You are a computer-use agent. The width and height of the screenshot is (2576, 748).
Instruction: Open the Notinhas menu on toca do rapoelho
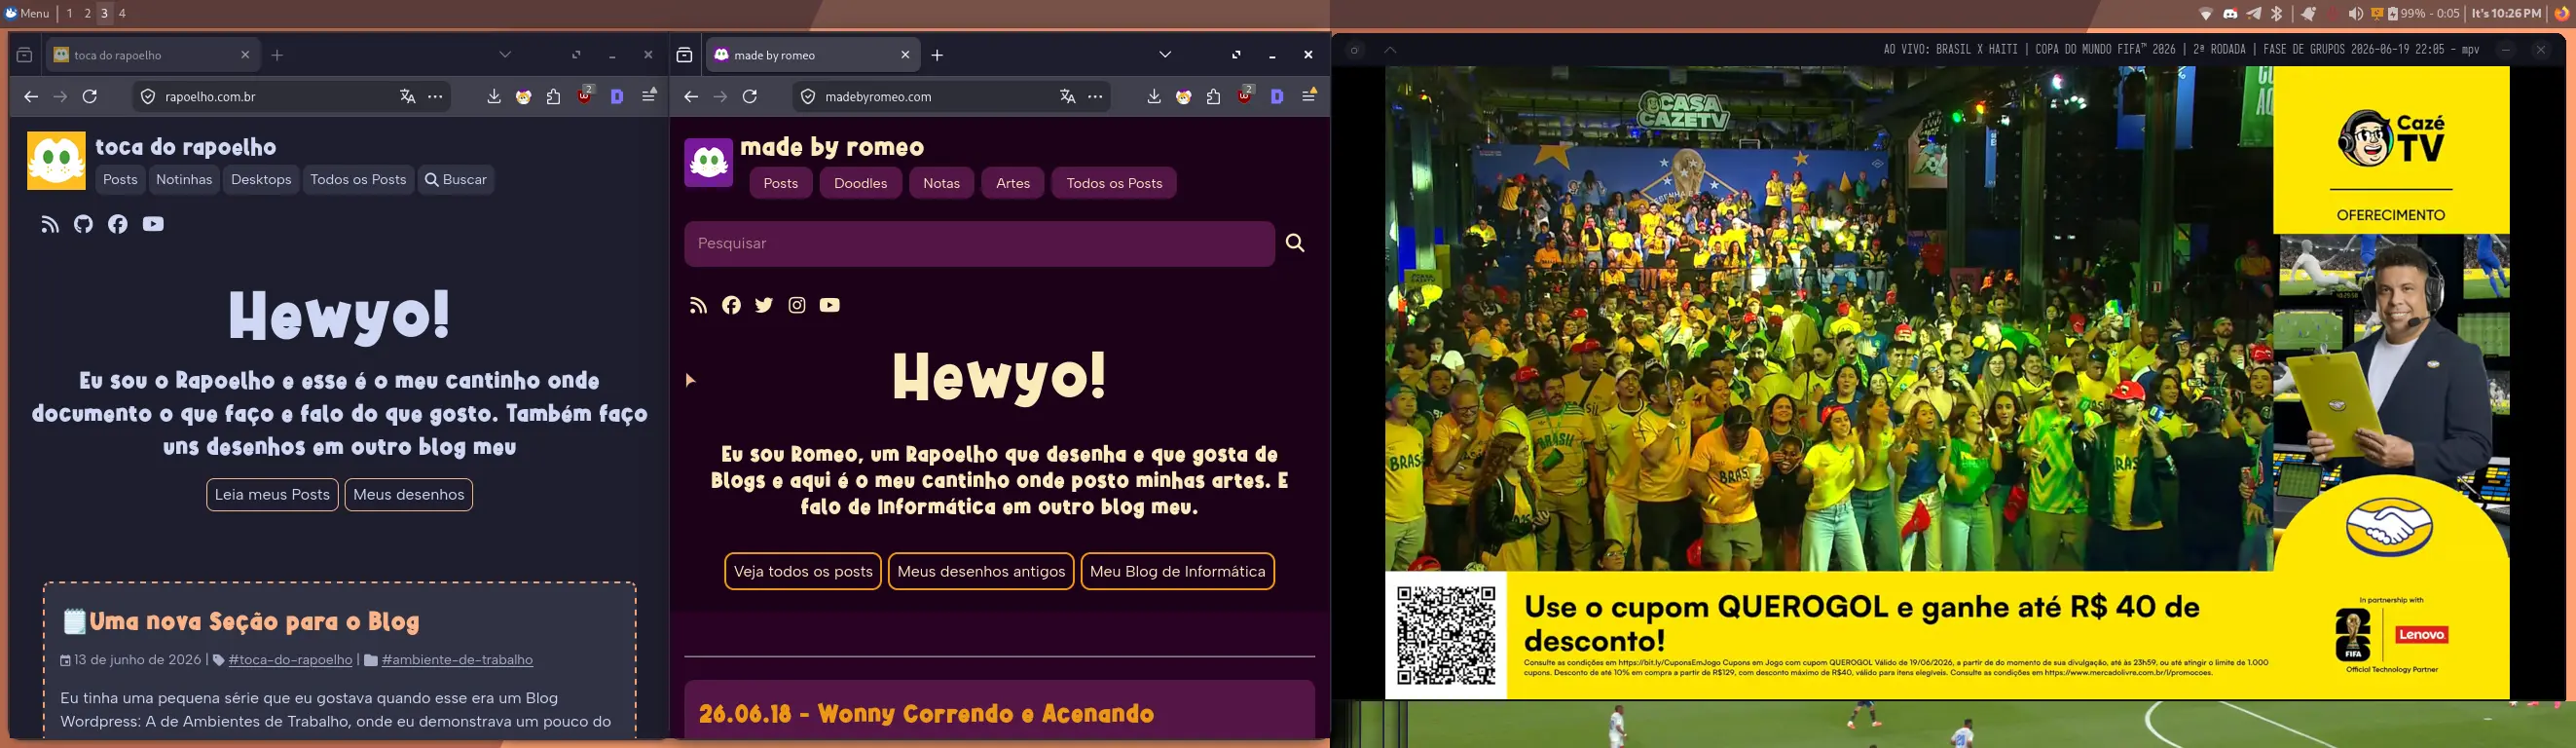click(x=184, y=180)
